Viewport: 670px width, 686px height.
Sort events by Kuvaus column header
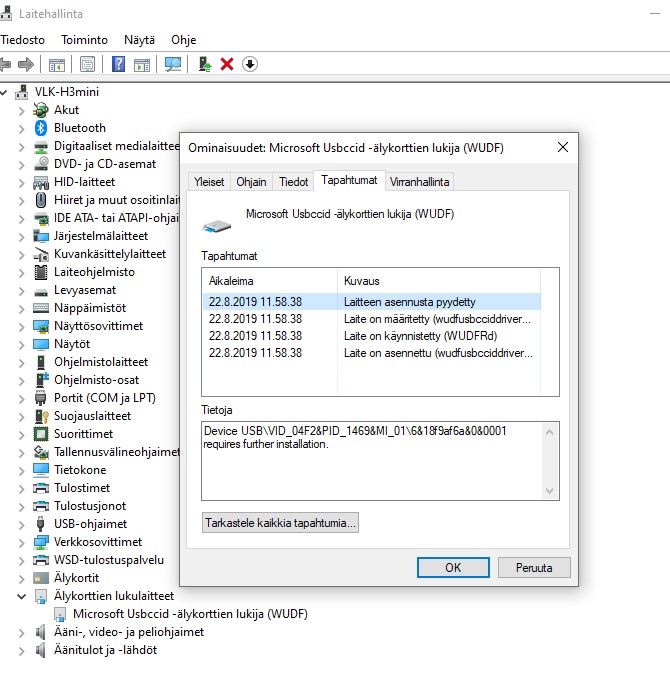(x=439, y=281)
